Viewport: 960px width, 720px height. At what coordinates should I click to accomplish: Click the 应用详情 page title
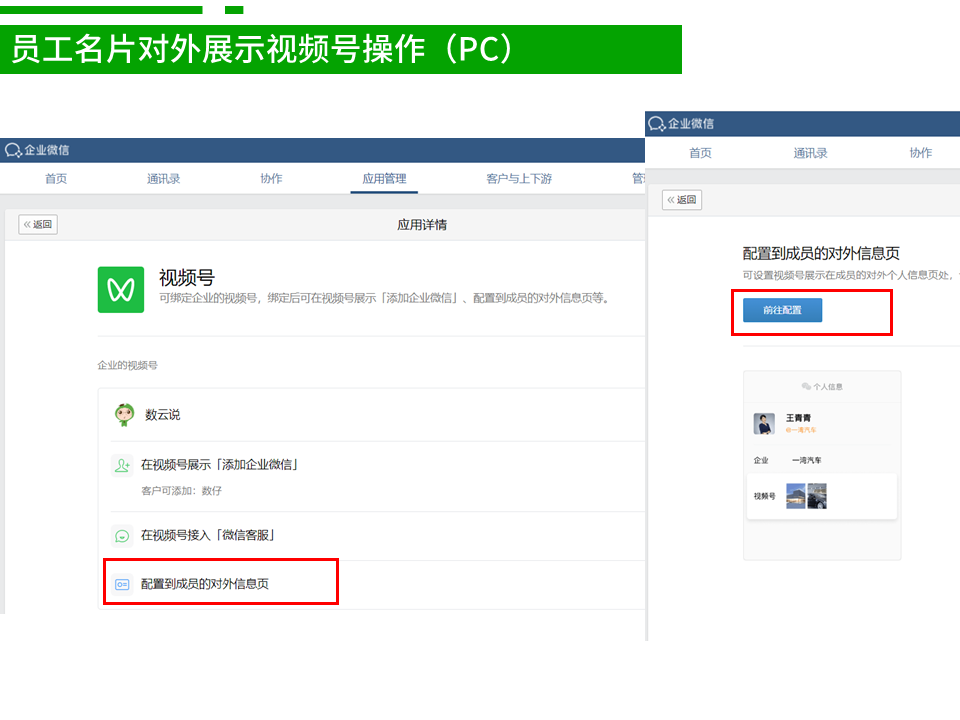[x=422, y=225]
